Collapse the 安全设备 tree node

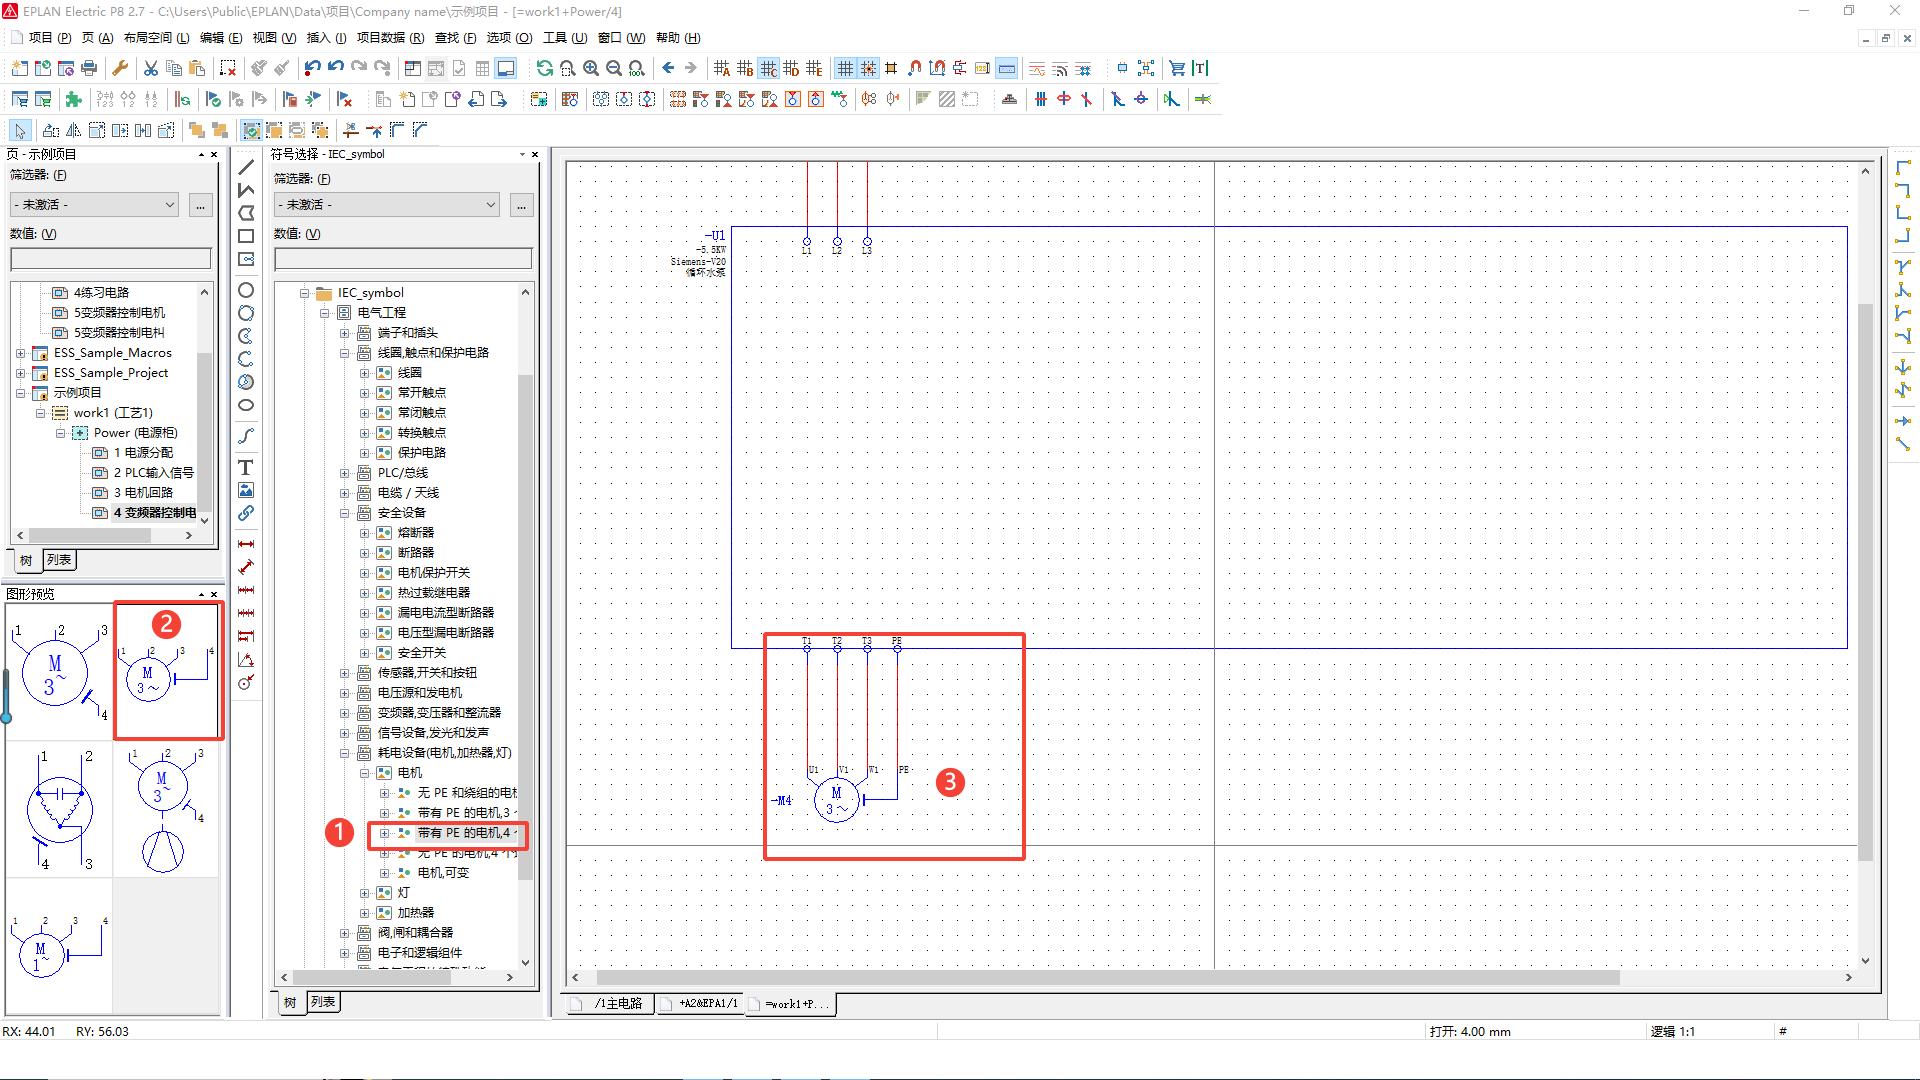point(345,513)
